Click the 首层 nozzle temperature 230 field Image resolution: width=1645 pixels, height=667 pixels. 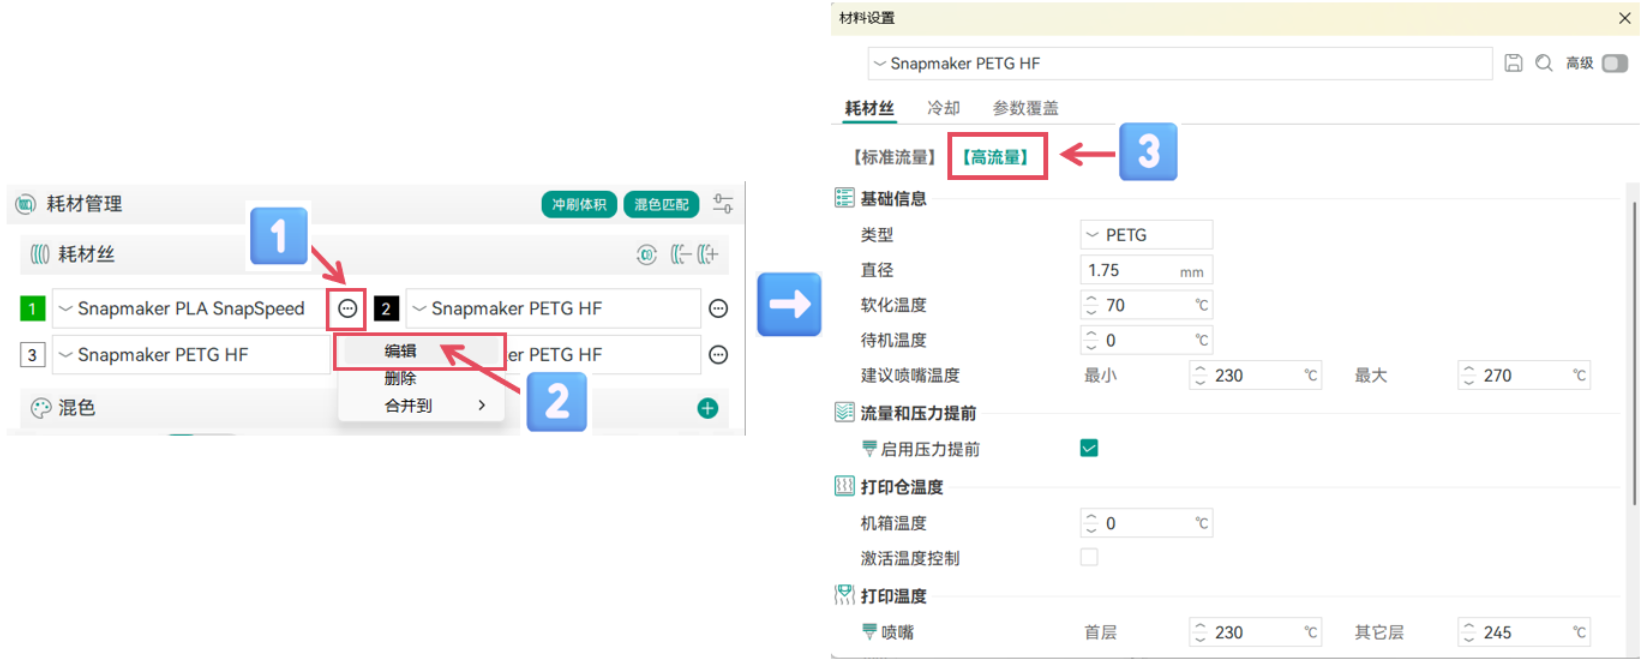(x=1255, y=633)
